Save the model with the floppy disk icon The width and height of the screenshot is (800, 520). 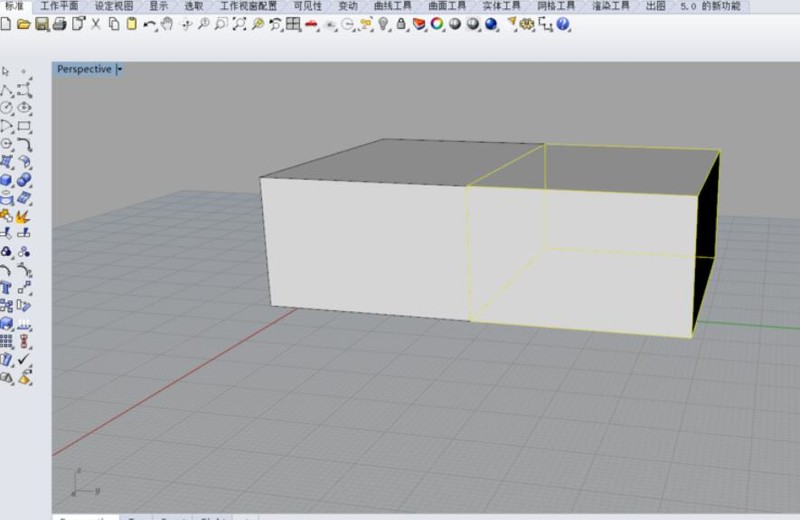click(x=42, y=24)
